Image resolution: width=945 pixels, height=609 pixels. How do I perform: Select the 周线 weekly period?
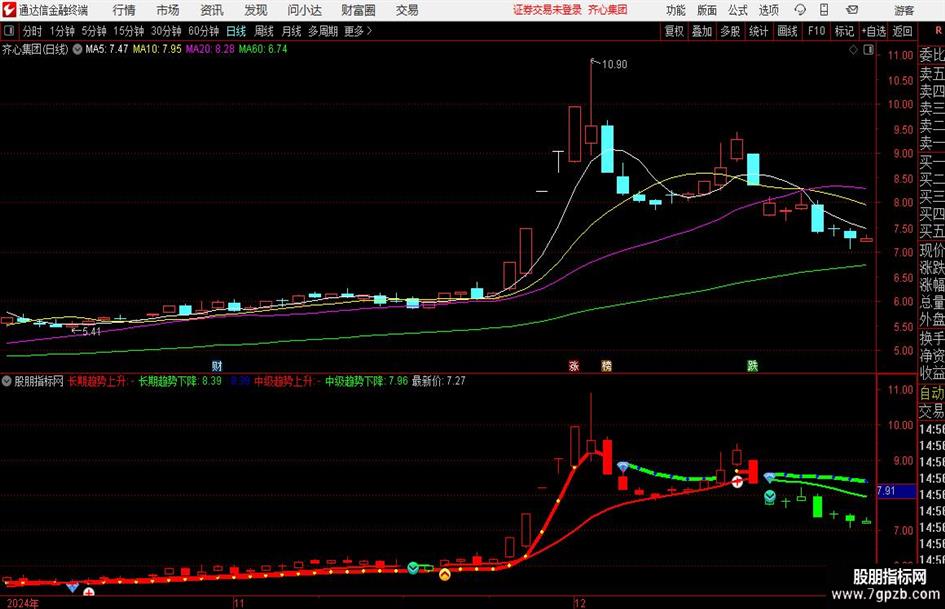[264, 31]
